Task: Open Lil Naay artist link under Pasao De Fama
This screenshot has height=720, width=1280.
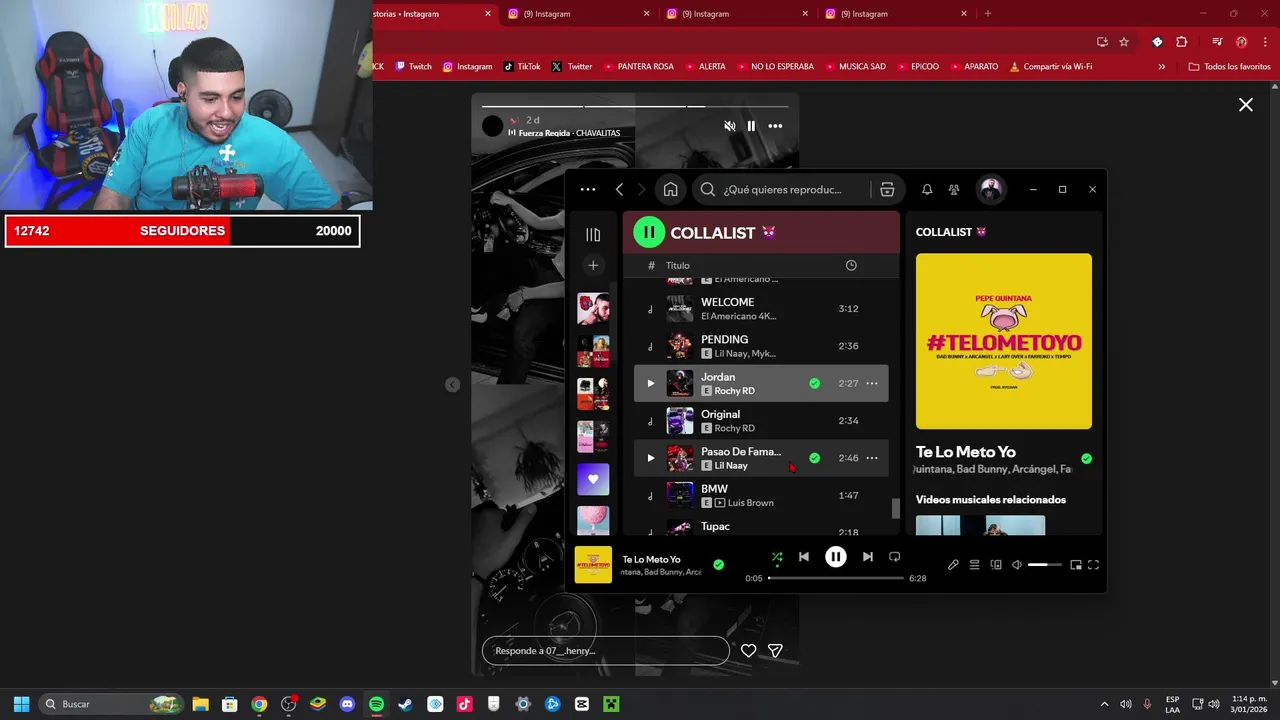Action: (x=731, y=466)
